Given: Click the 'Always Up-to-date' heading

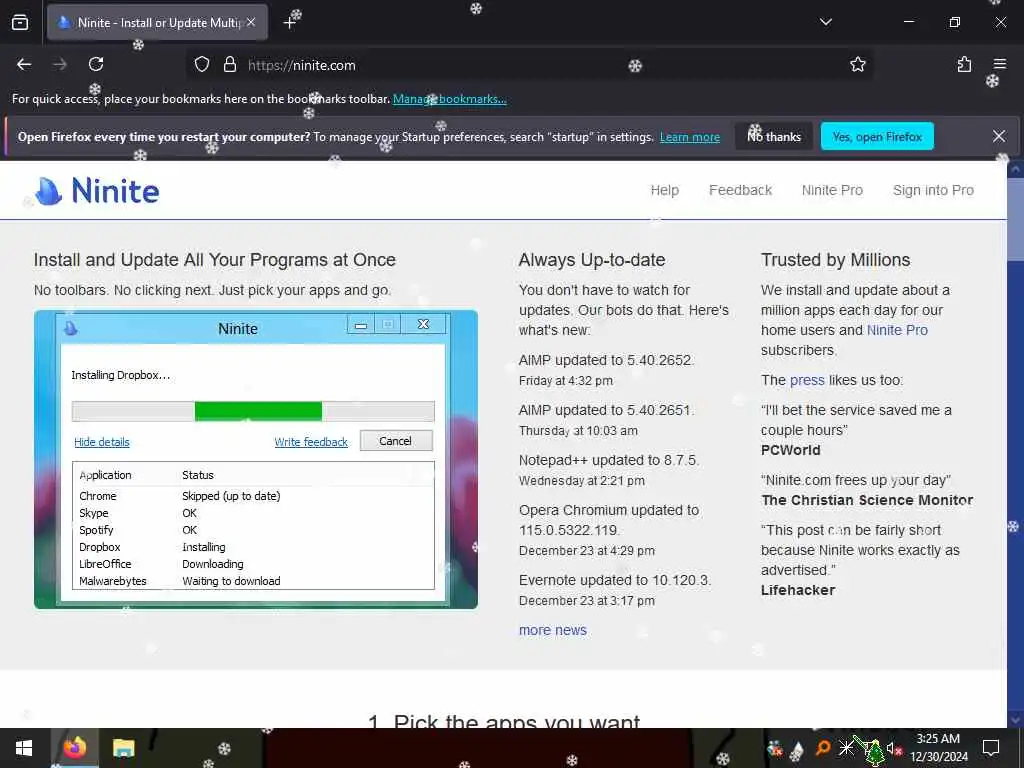Looking at the screenshot, I should tap(592, 260).
